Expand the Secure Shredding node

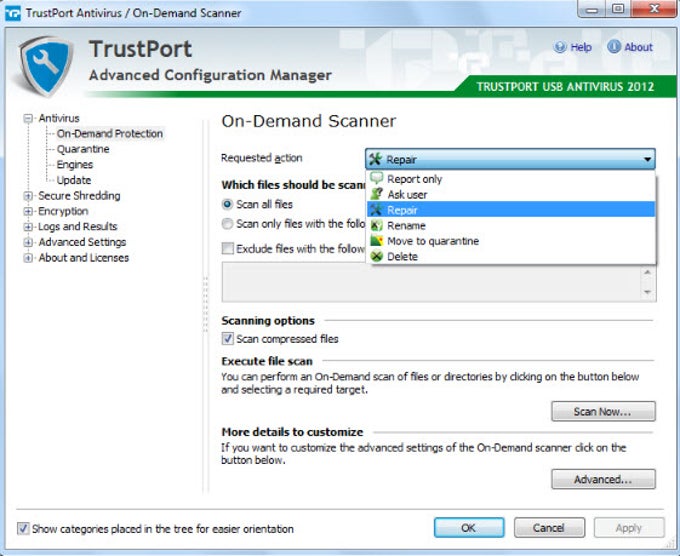(28, 196)
